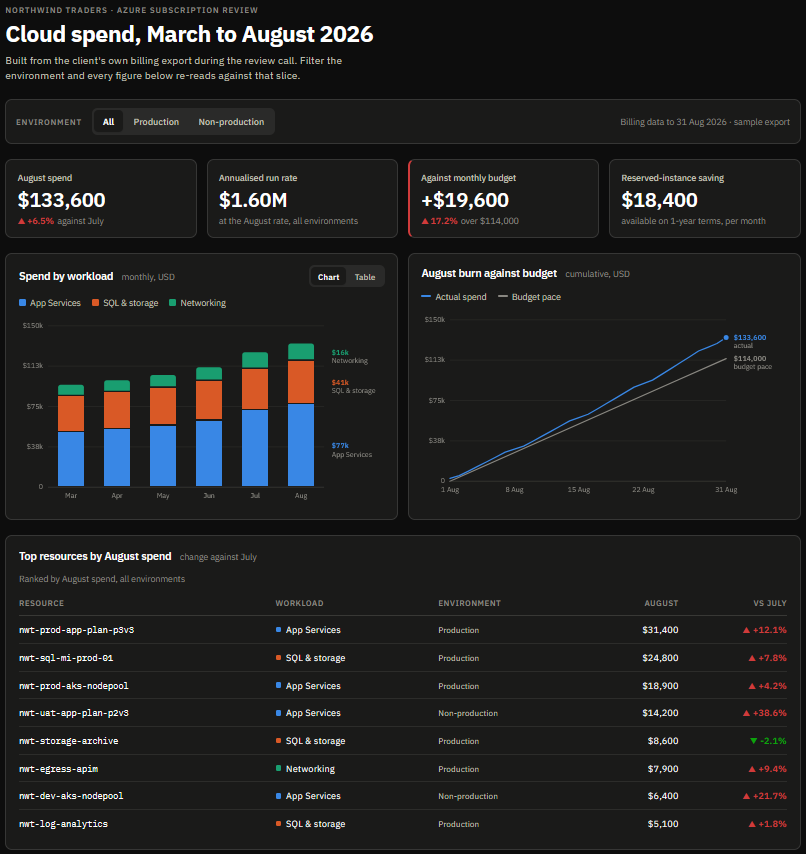806x854 pixels.
Task: Select the March stacked bar
Action: coord(71,435)
